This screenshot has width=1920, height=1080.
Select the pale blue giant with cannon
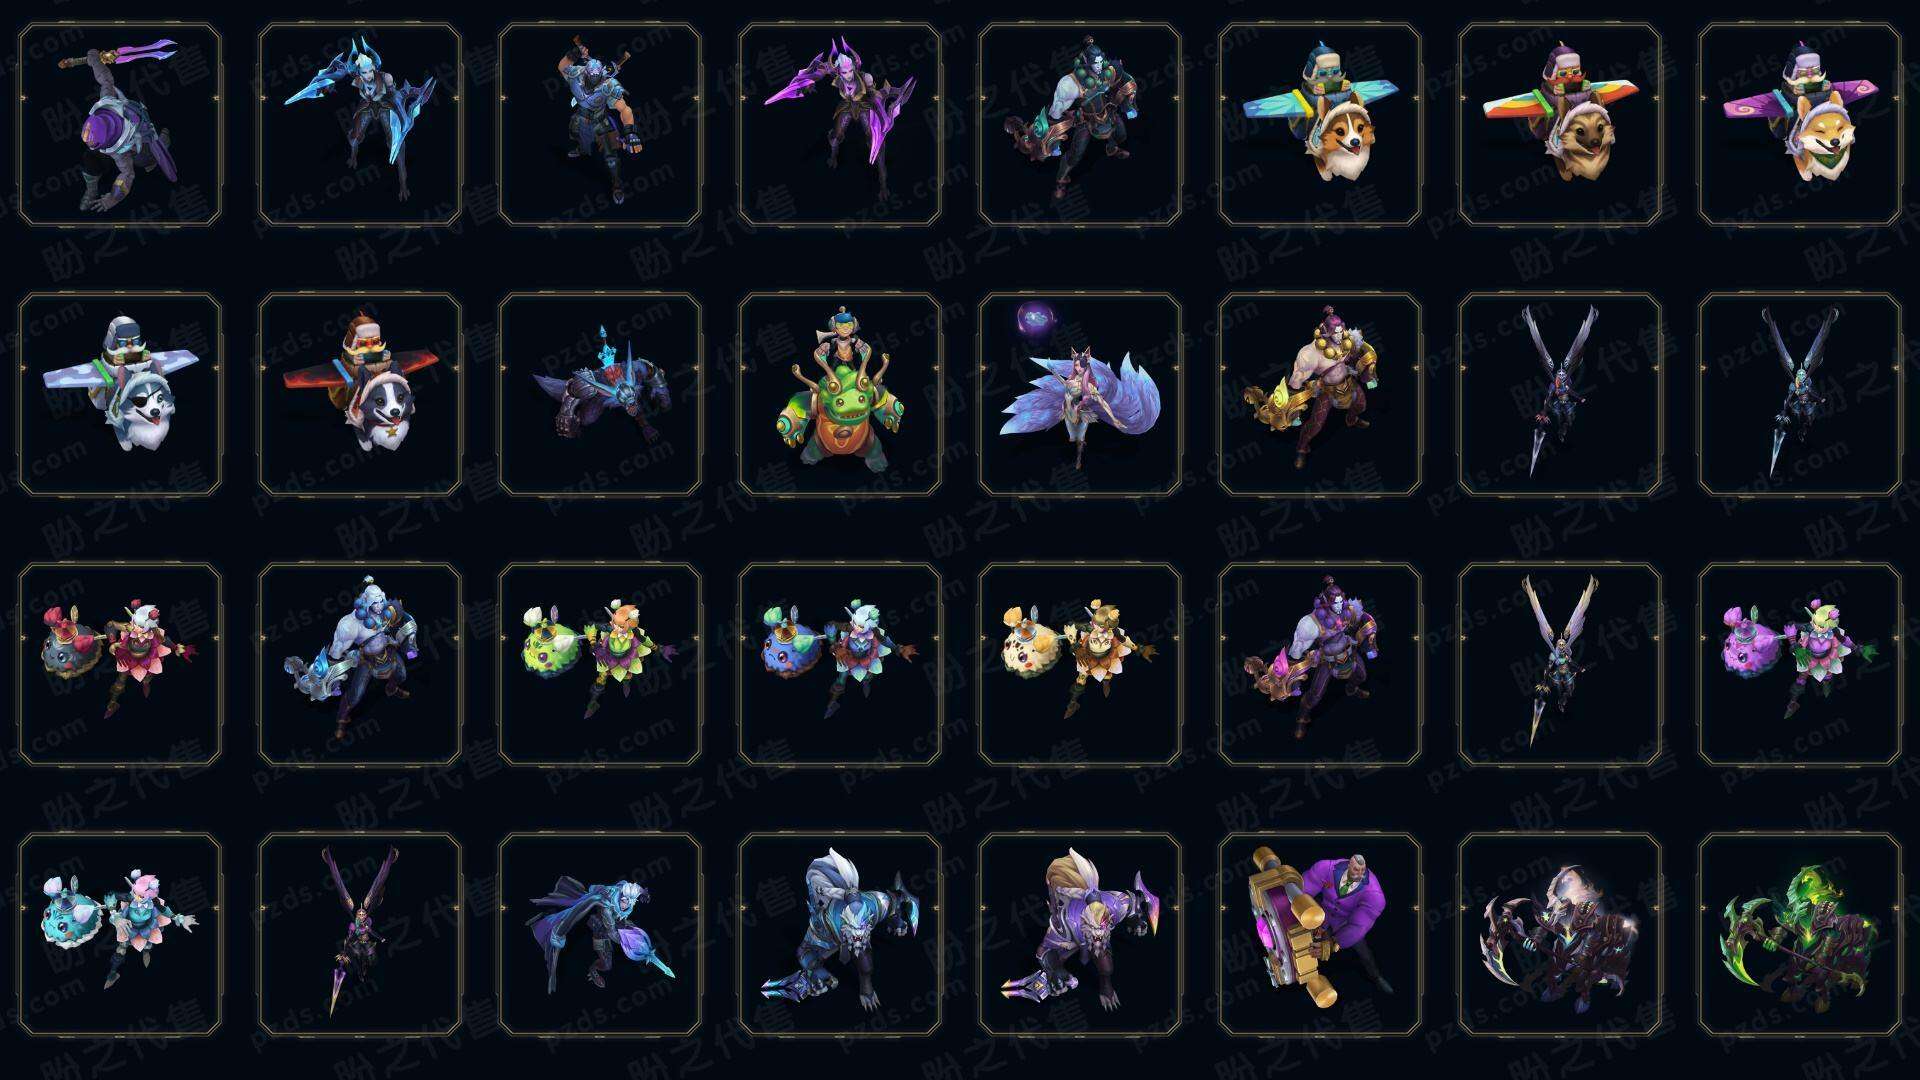(x=360, y=664)
